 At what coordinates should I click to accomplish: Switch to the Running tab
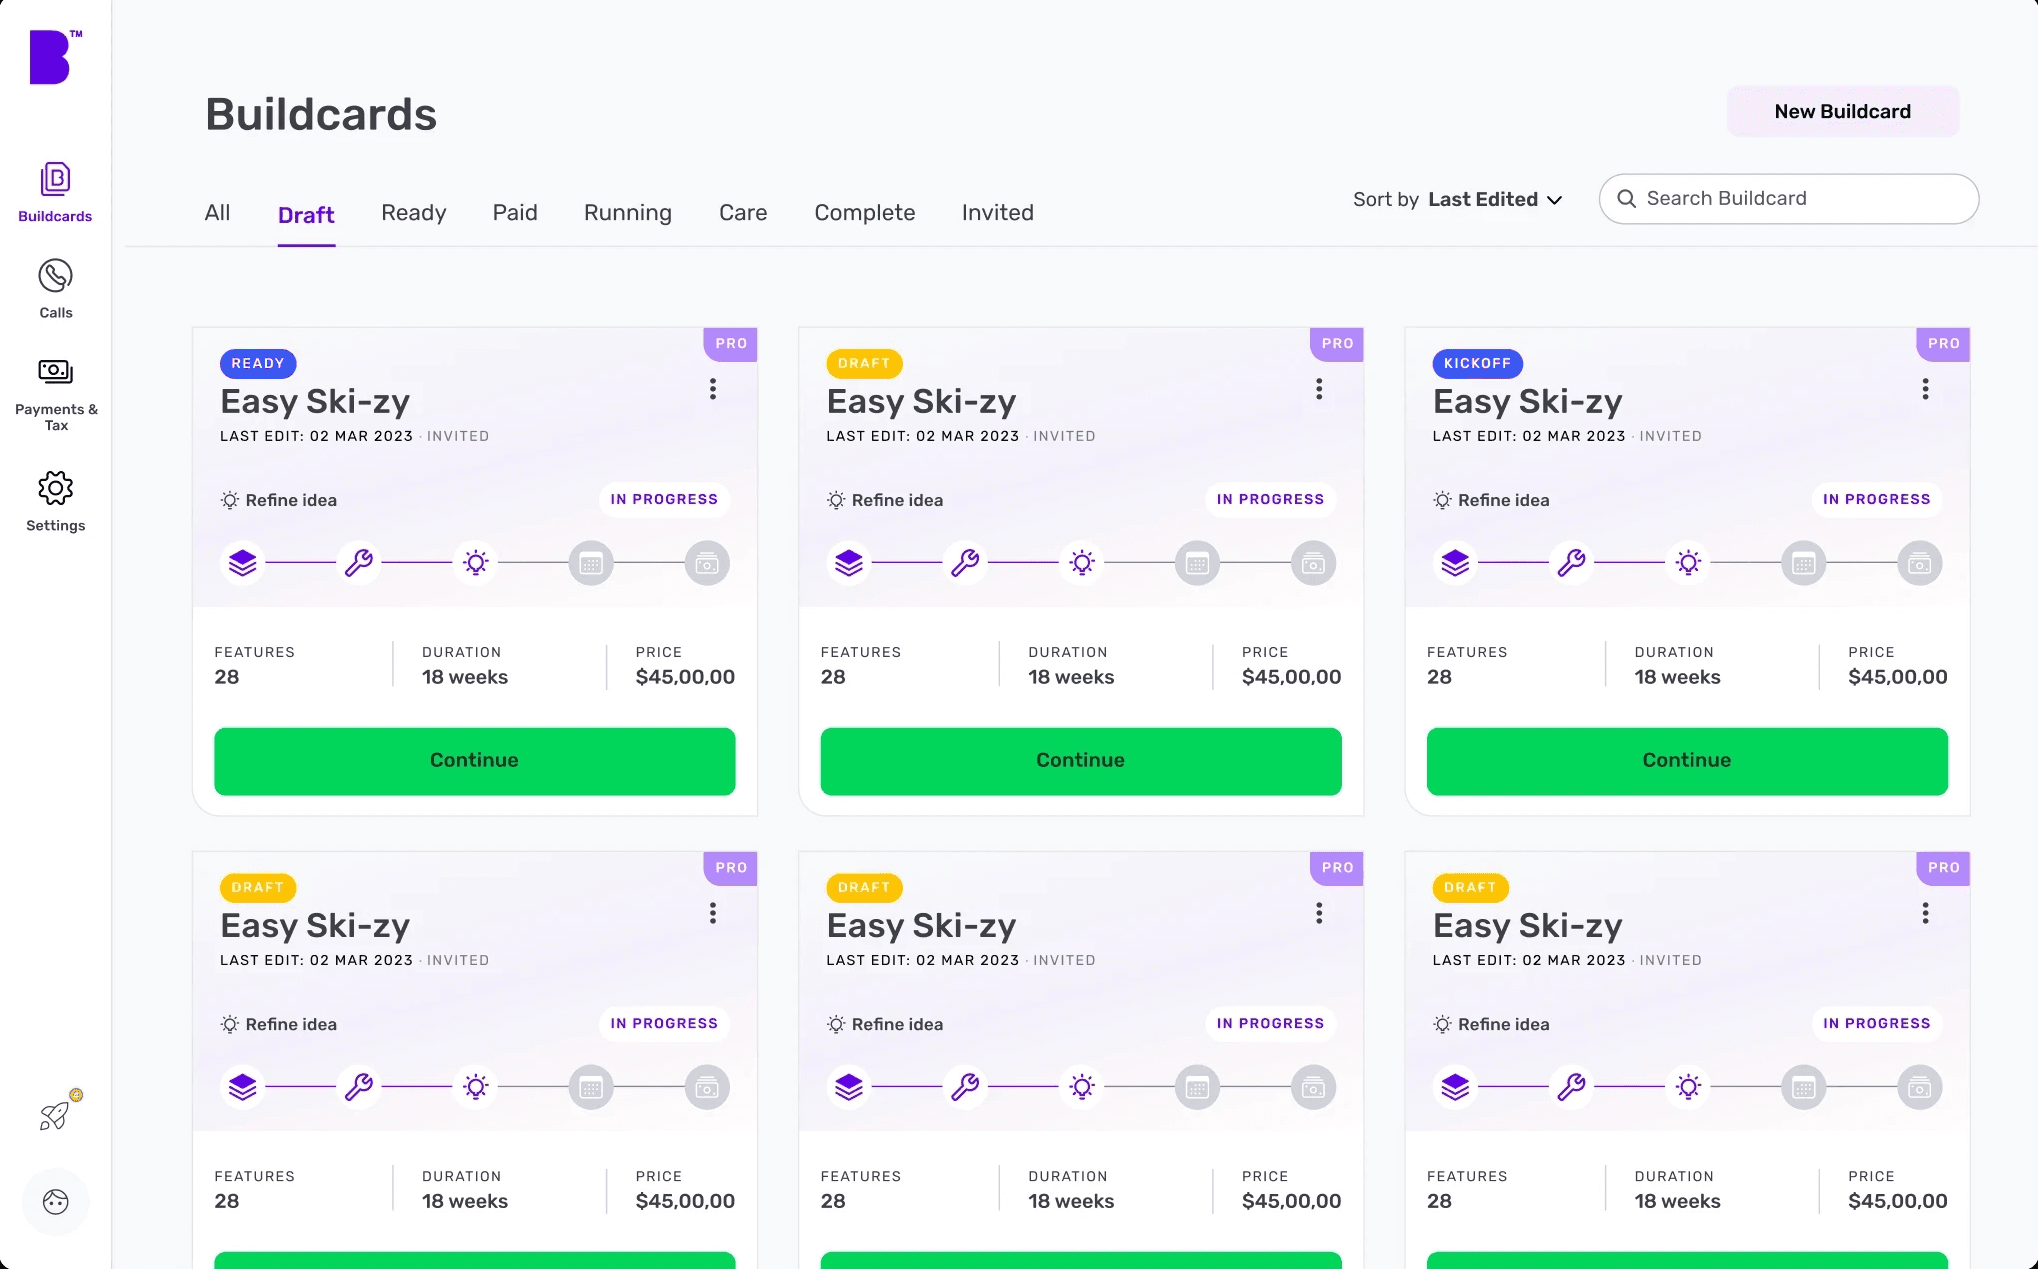627,213
